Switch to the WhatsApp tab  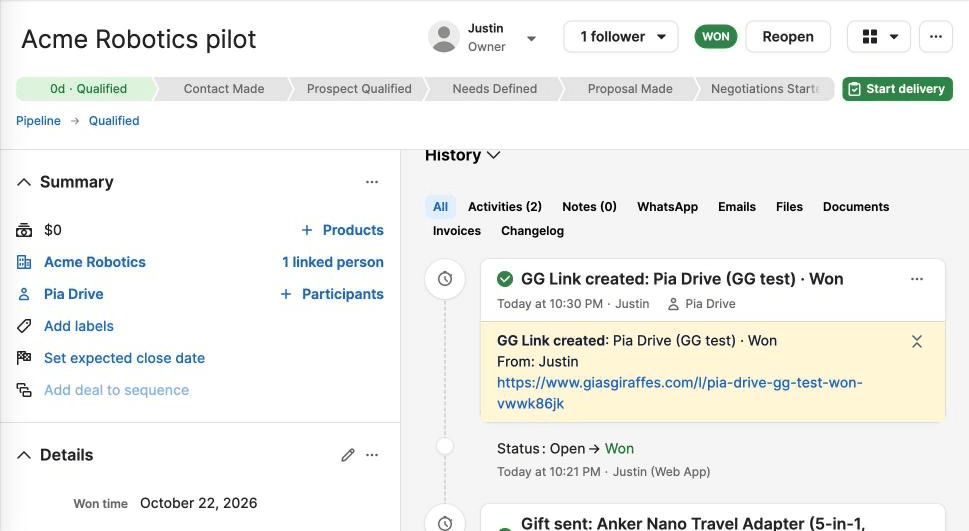tap(667, 207)
